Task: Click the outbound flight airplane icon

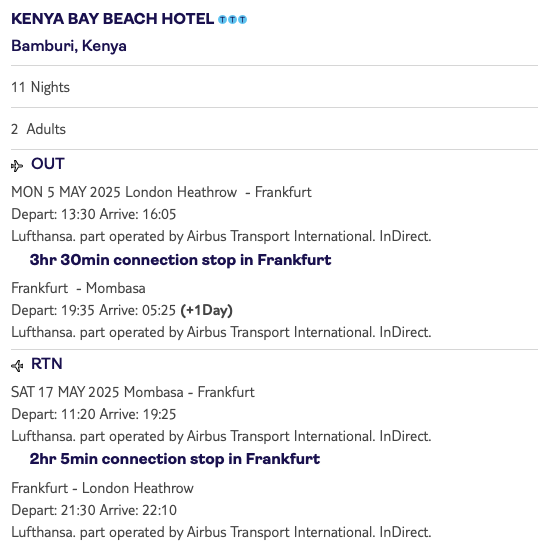Action: pyautogui.click(x=17, y=166)
